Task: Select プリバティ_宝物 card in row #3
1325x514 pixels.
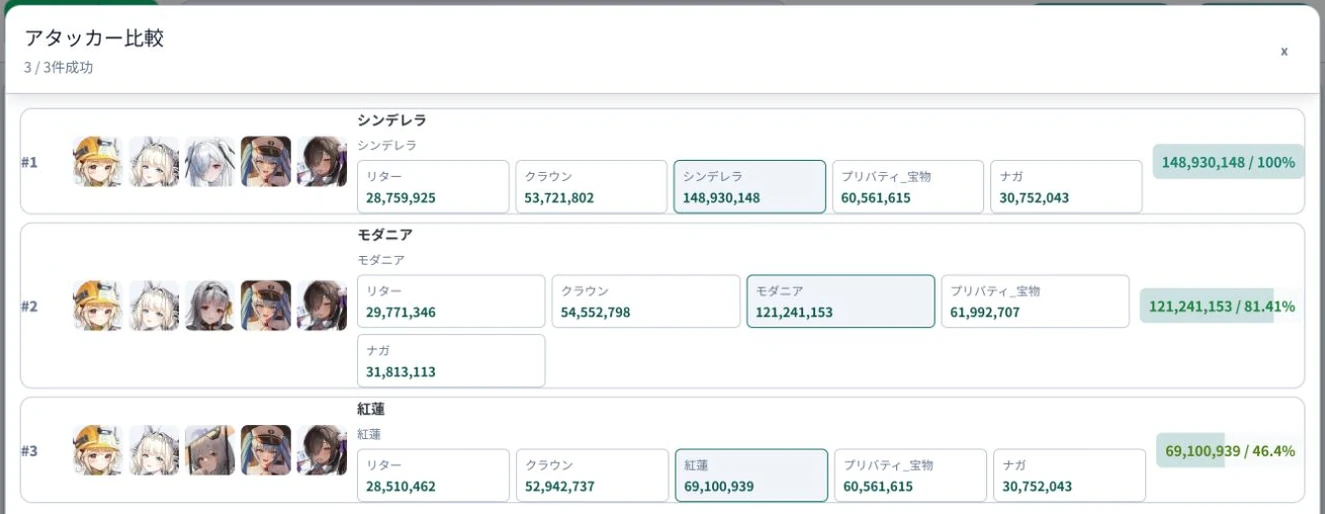Action: 911,475
